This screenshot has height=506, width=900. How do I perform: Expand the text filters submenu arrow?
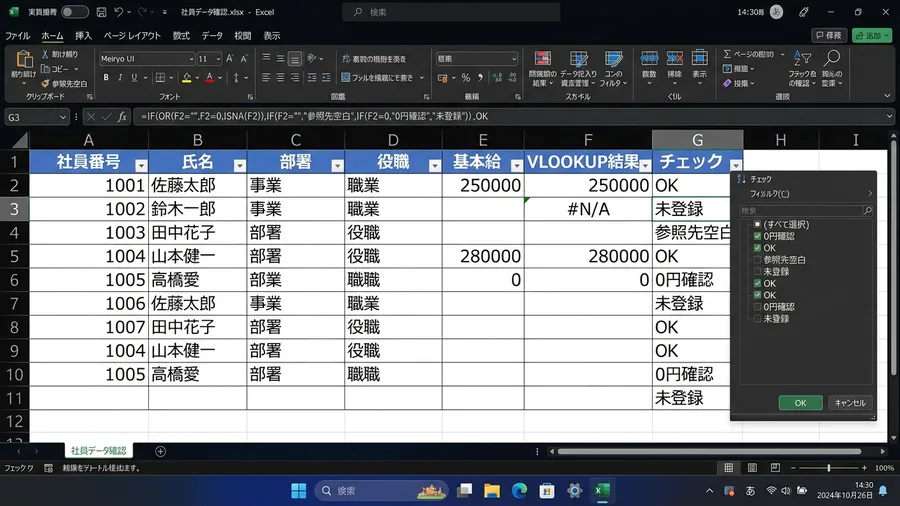click(870, 194)
